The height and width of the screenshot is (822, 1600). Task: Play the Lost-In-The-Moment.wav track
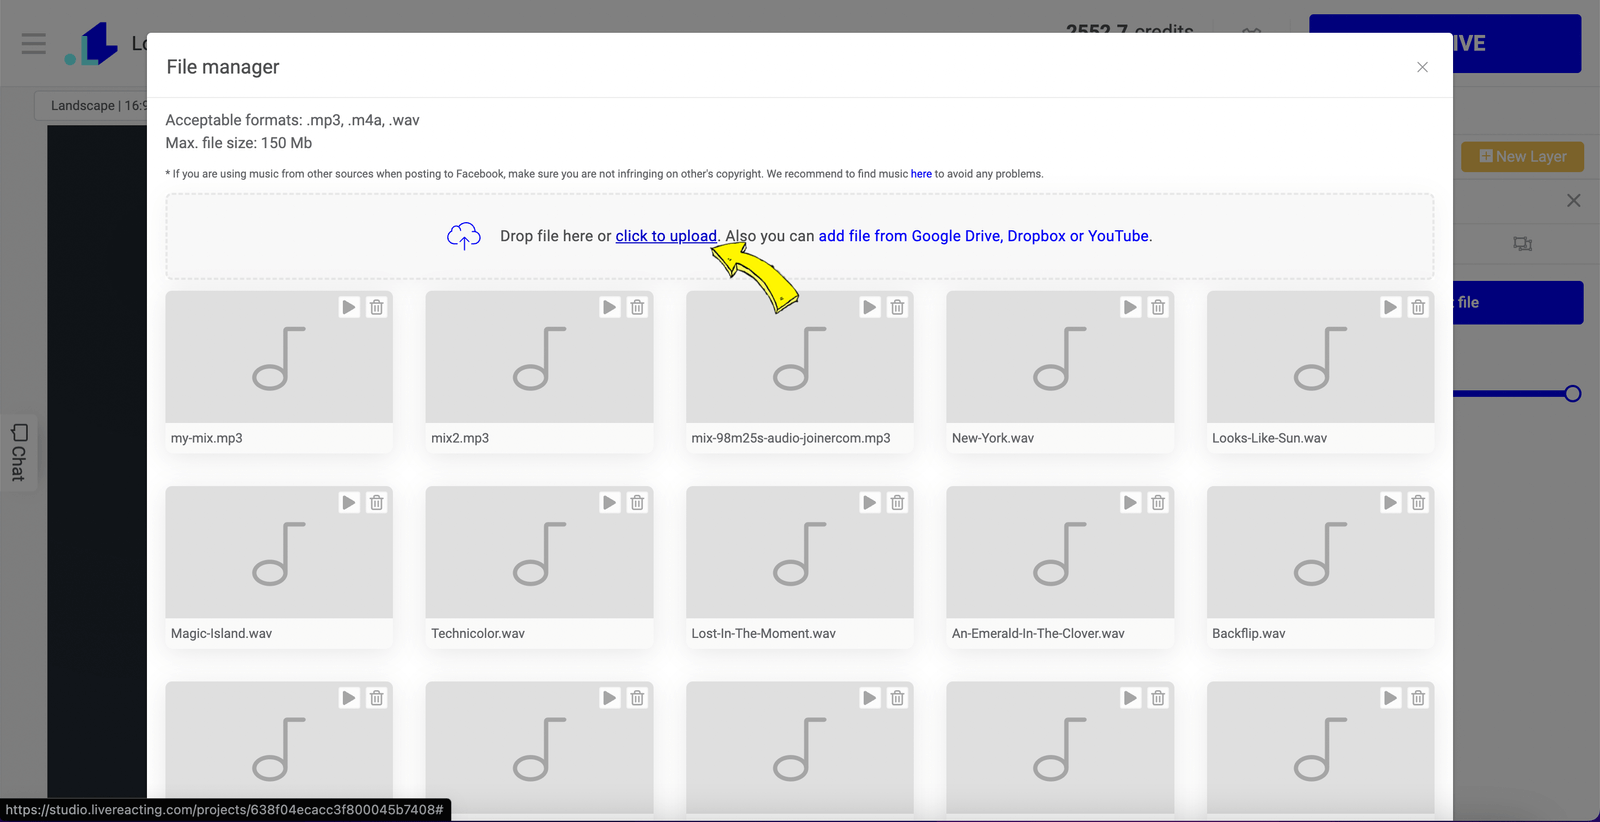click(870, 502)
